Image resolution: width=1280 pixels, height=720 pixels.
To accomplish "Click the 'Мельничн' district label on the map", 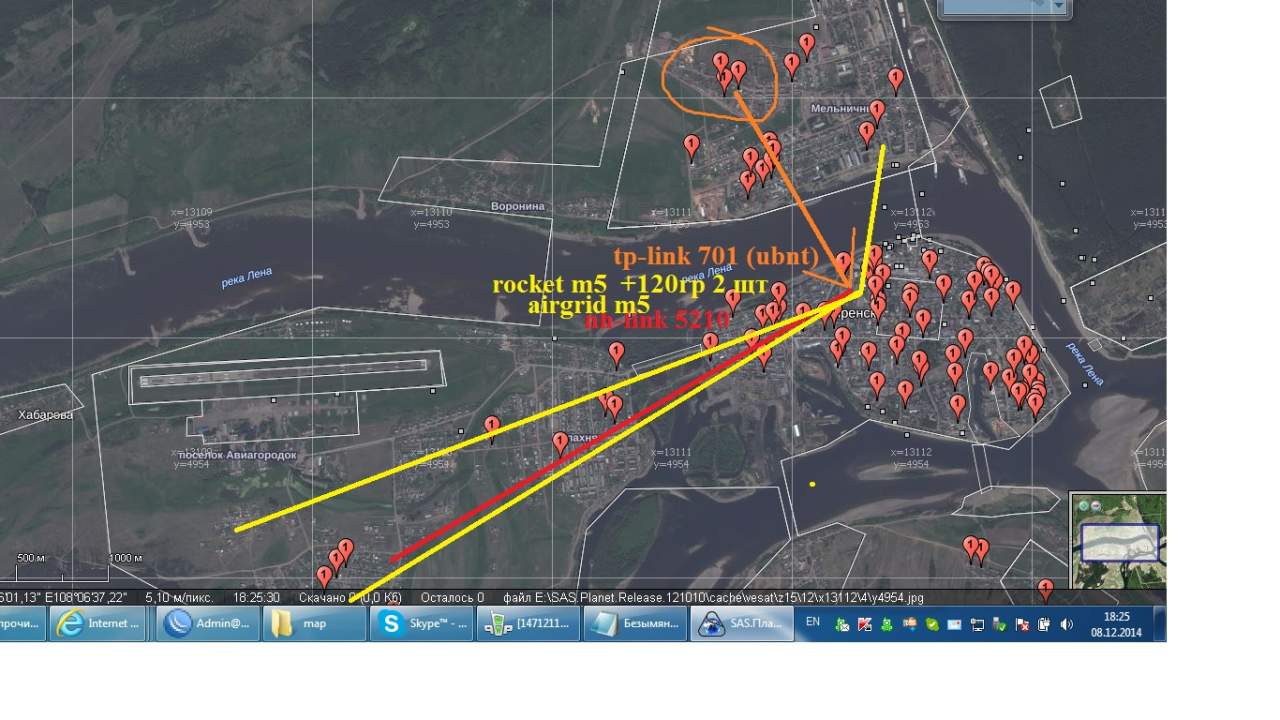I will [841, 108].
